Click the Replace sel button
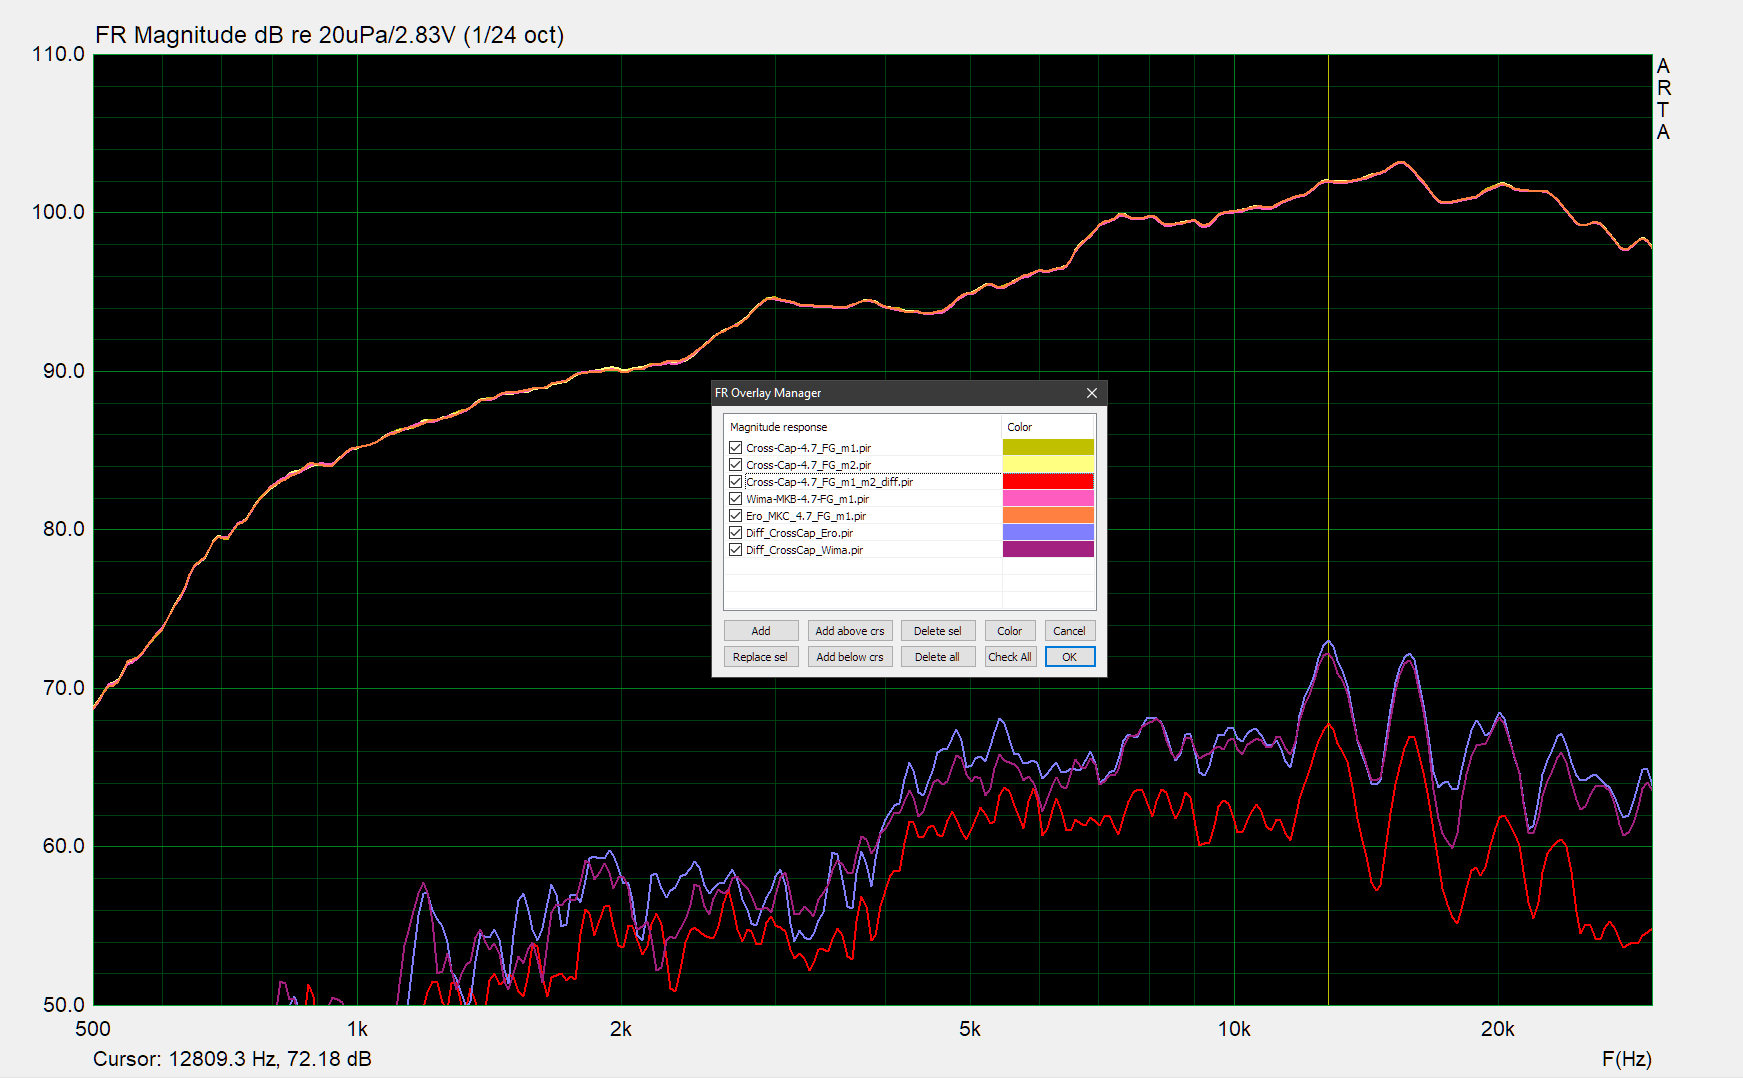Viewport: 1743px width, 1078px height. click(x=760, y=657)
